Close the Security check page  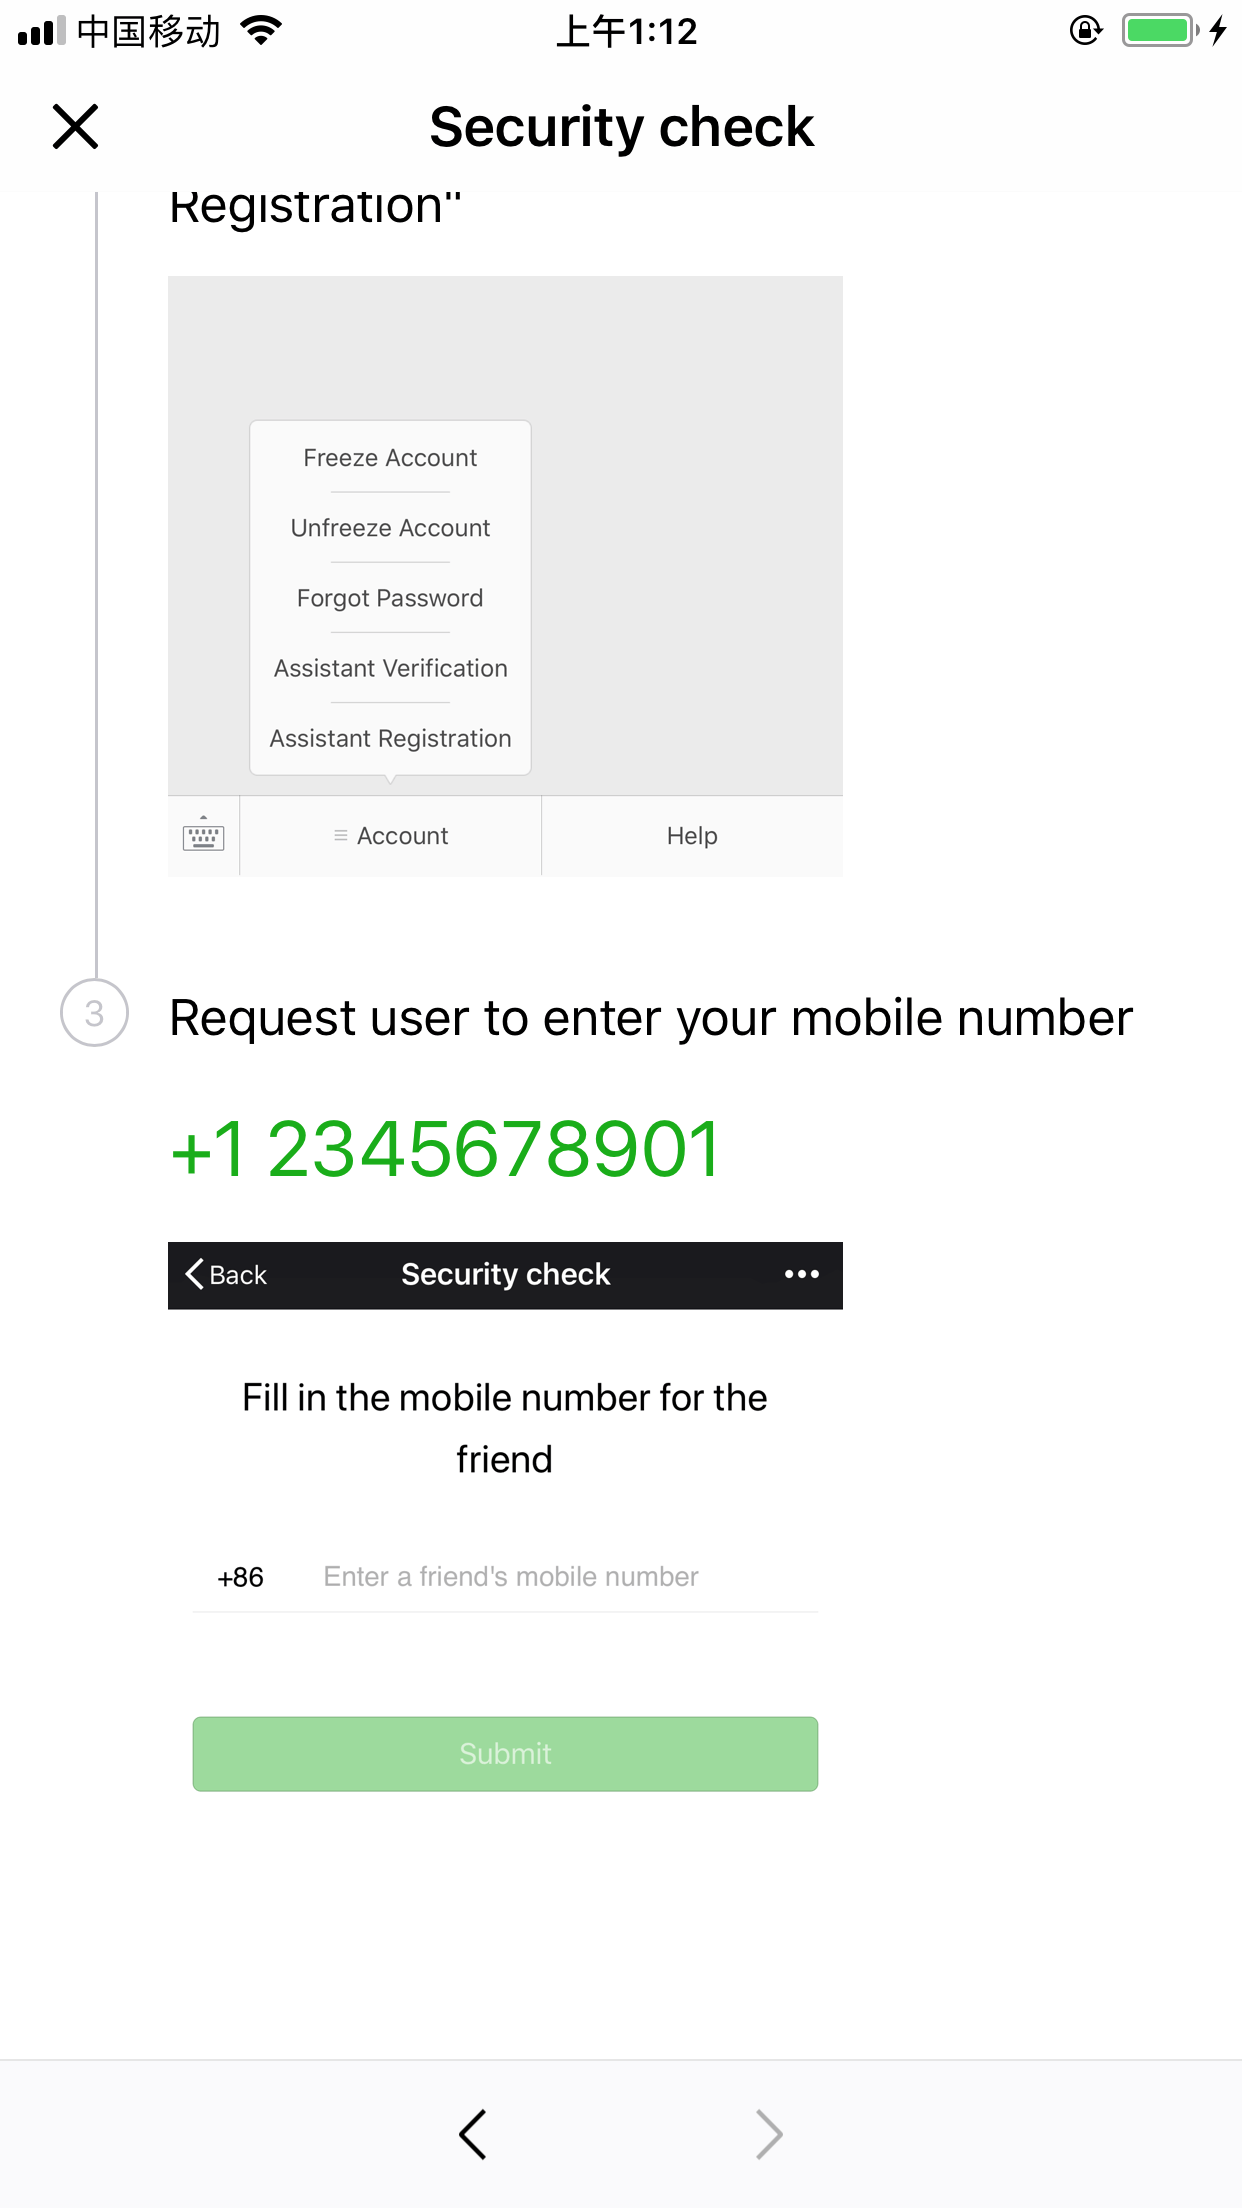(76, 127)
